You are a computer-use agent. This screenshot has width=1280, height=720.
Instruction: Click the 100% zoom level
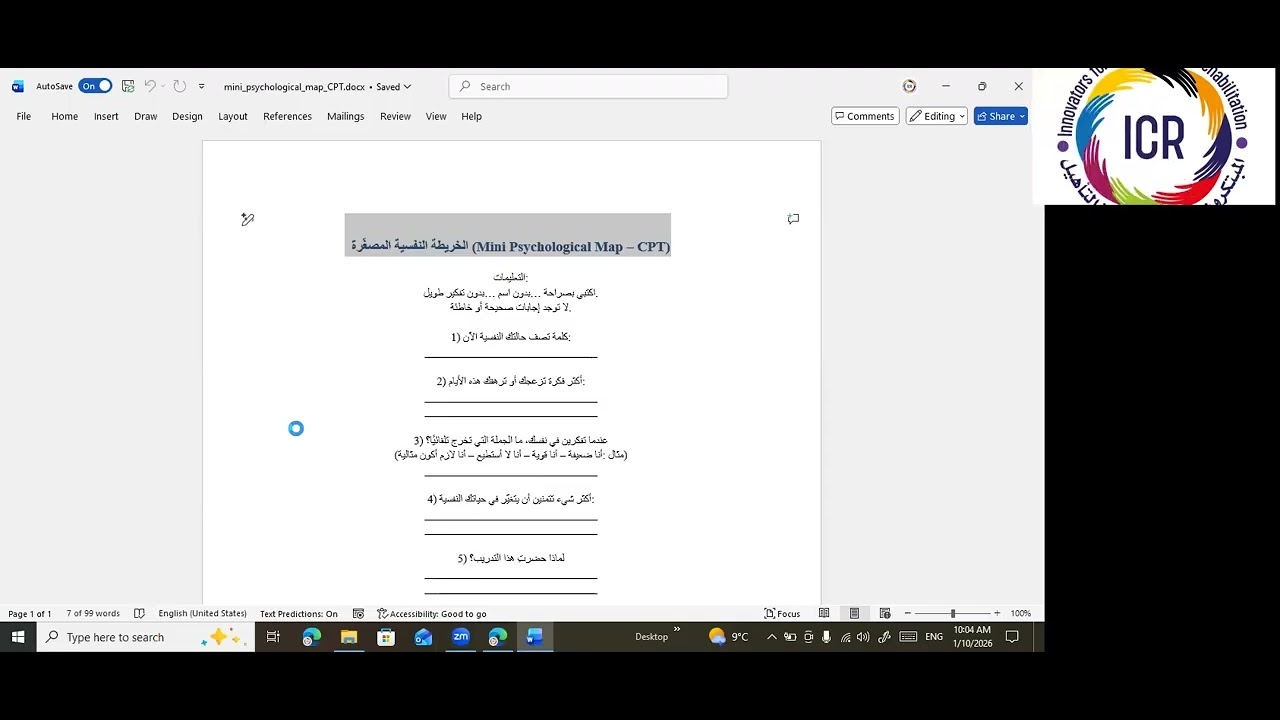(x=1020, y=613)
